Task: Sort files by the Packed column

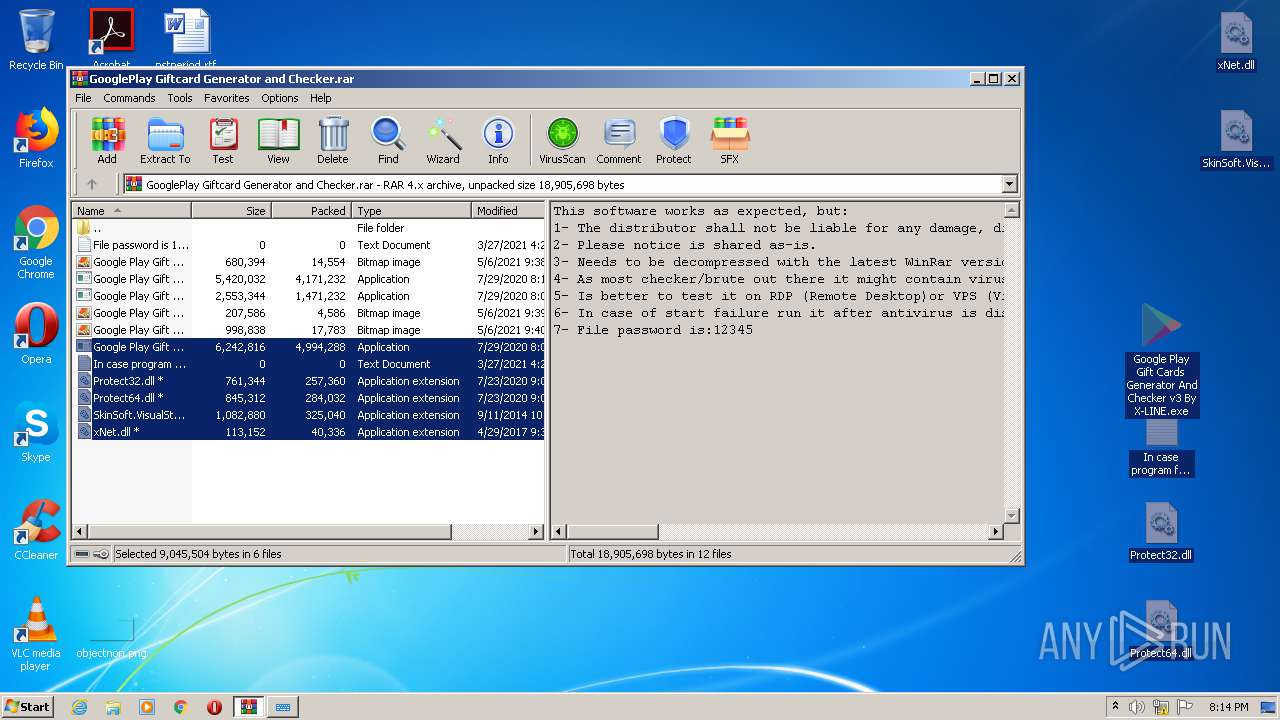Action: pos(311,210)
